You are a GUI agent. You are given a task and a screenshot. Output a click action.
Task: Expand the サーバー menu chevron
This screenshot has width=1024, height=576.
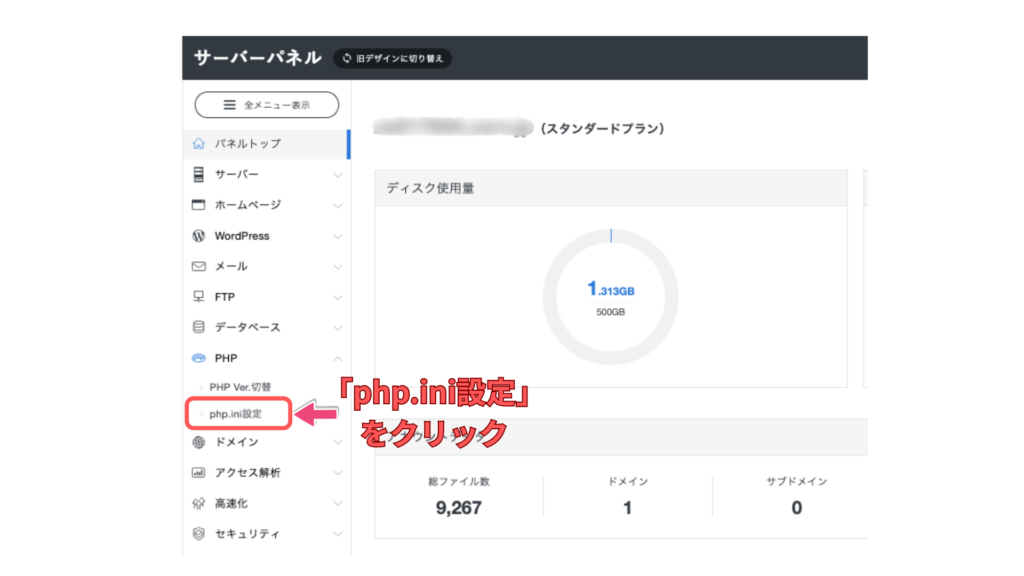pyautogui.click(x=338, y=175)
